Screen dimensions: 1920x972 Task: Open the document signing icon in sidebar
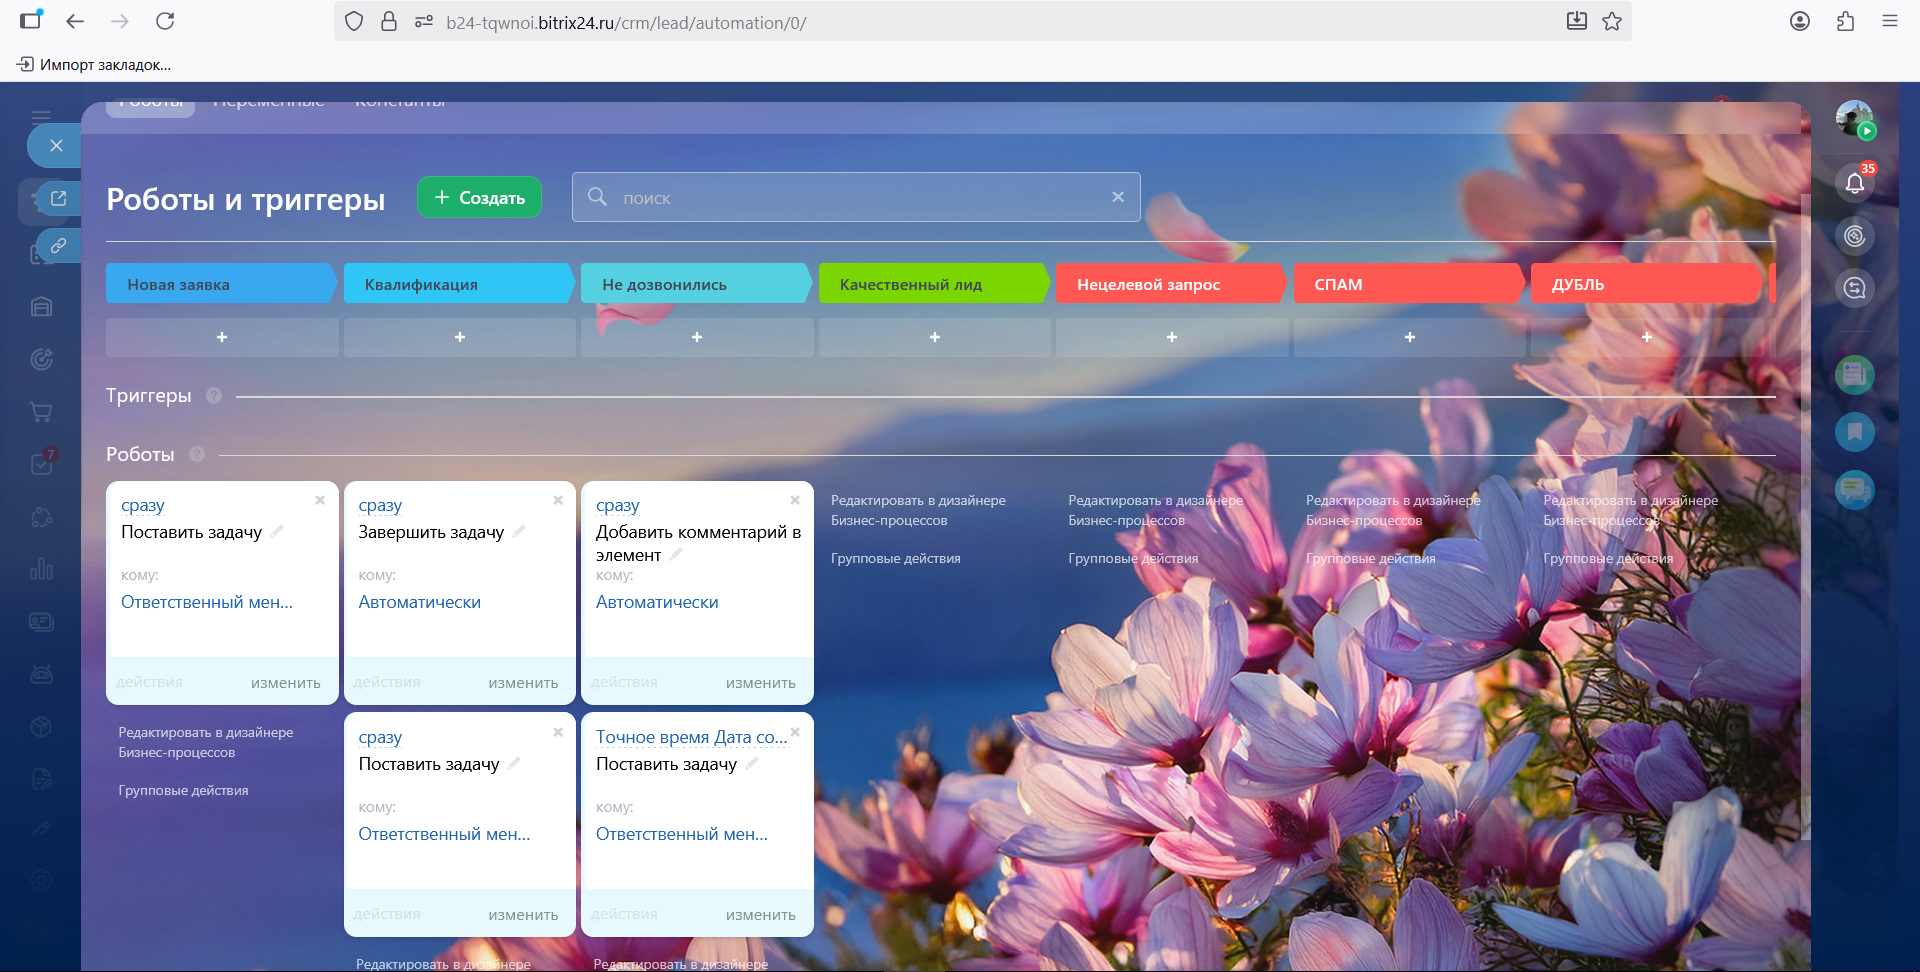(41, 779)
